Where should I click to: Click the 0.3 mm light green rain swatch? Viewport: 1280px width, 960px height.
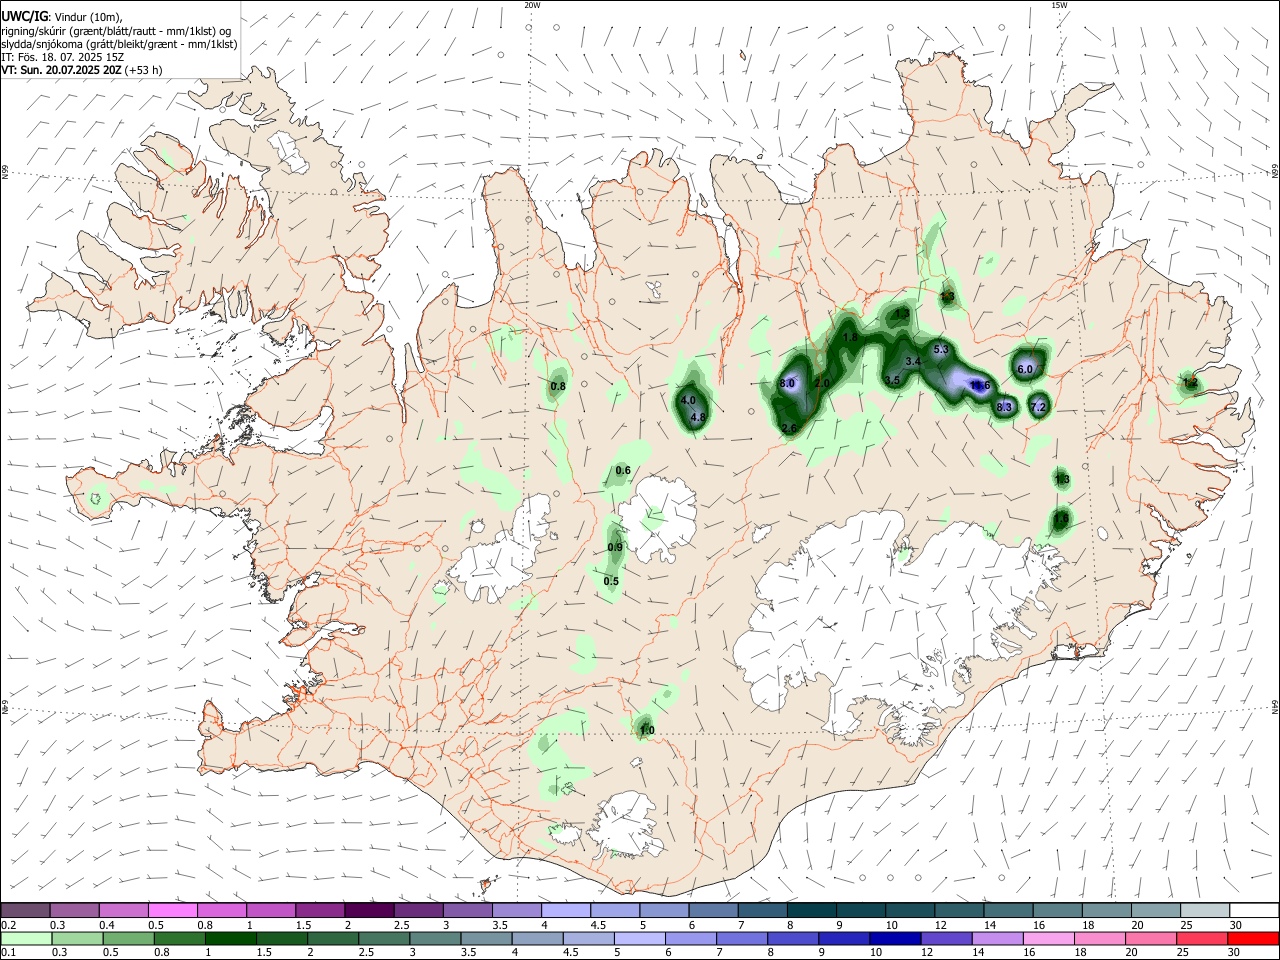click(x=77, y=938)
